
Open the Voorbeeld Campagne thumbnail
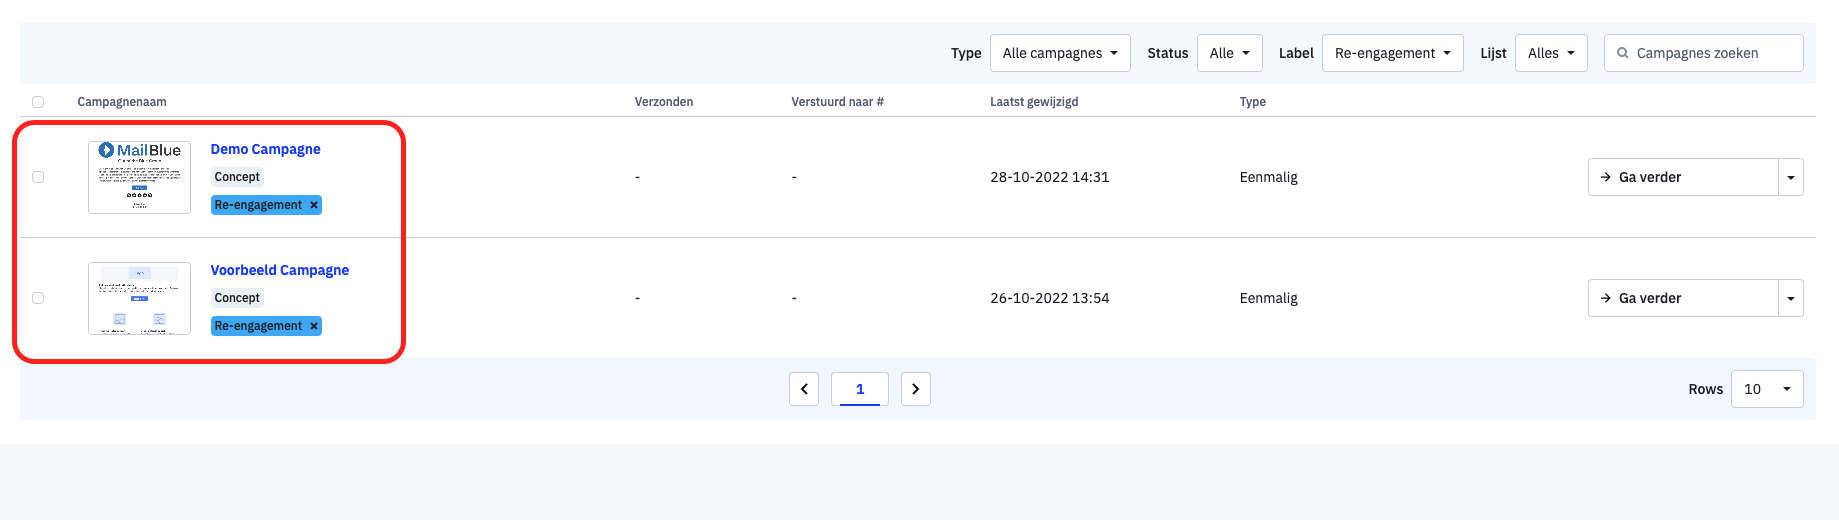coord(139,298)
